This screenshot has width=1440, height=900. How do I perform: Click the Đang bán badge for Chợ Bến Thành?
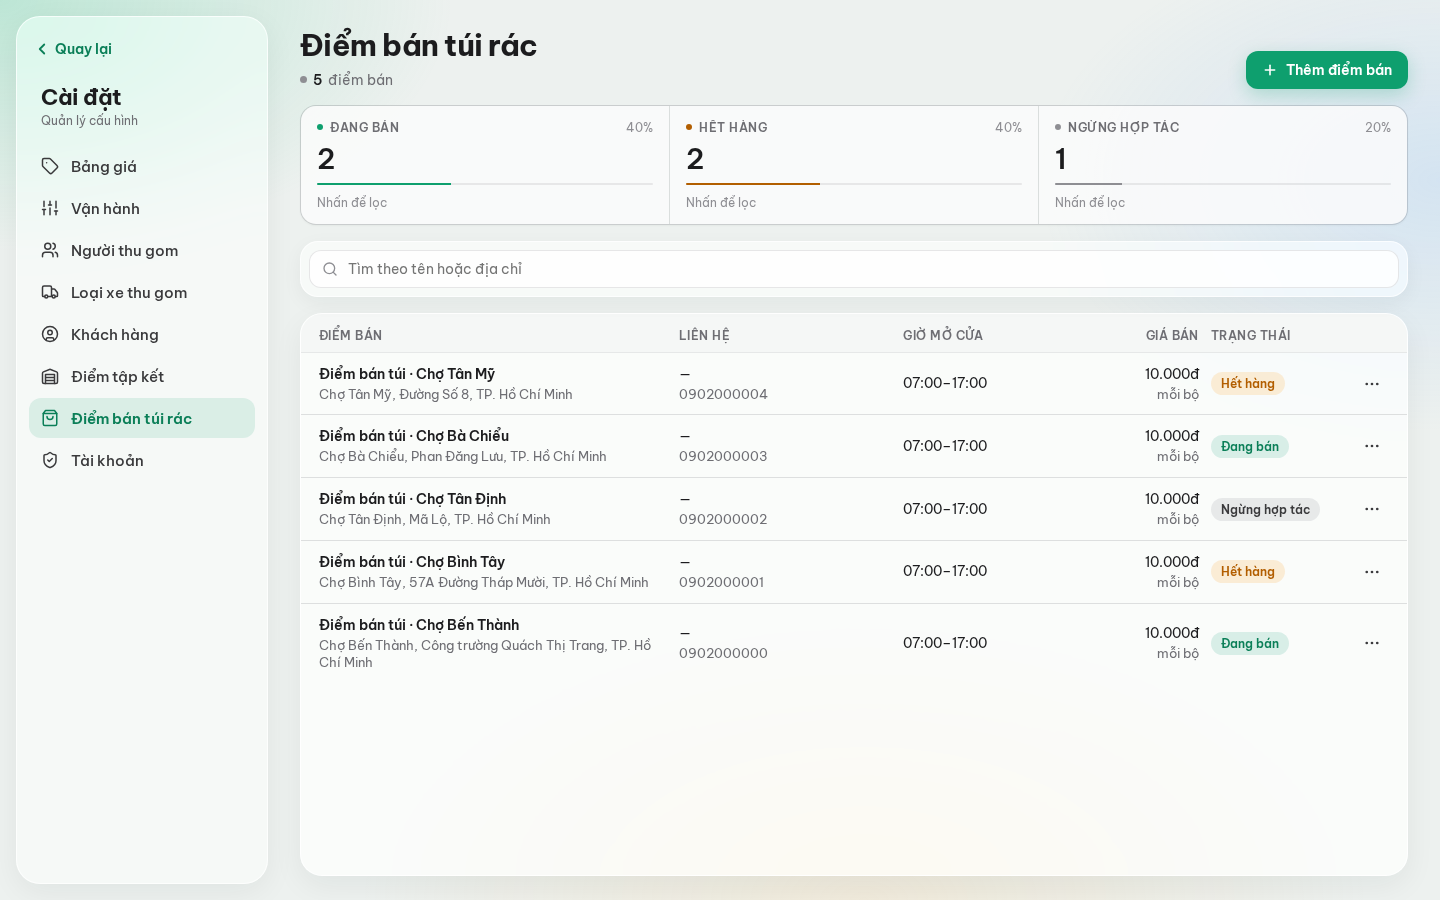tap(1249, 643)
